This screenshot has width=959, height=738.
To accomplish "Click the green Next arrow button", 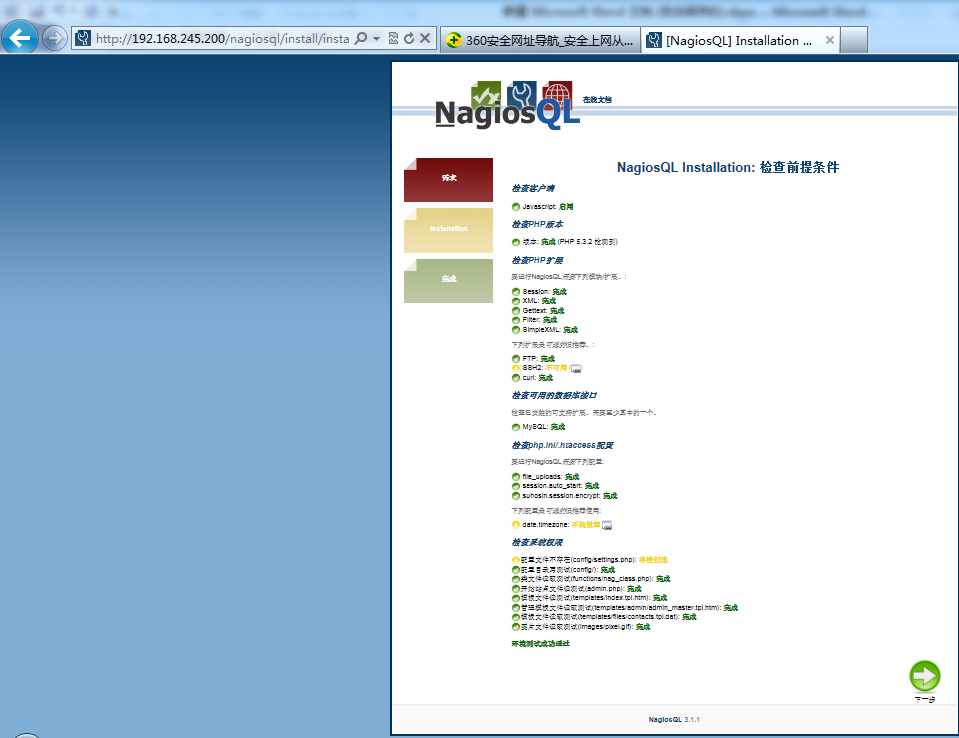I will coord(924,676).
